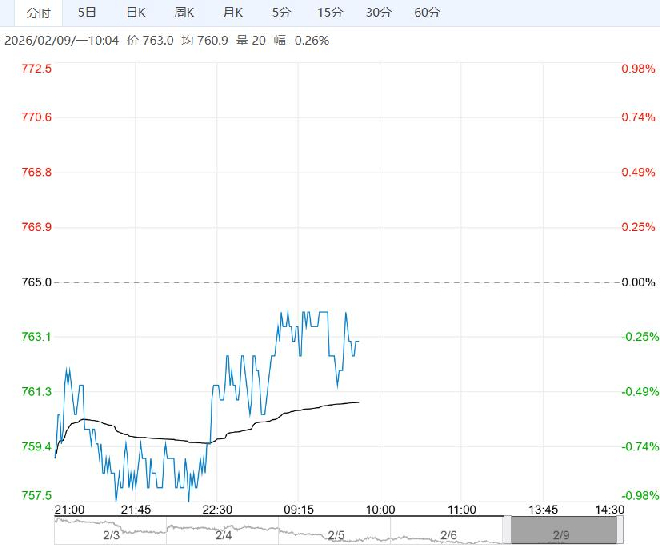
Task: Select the 60分 interval tab
Action: pos(427,13)
